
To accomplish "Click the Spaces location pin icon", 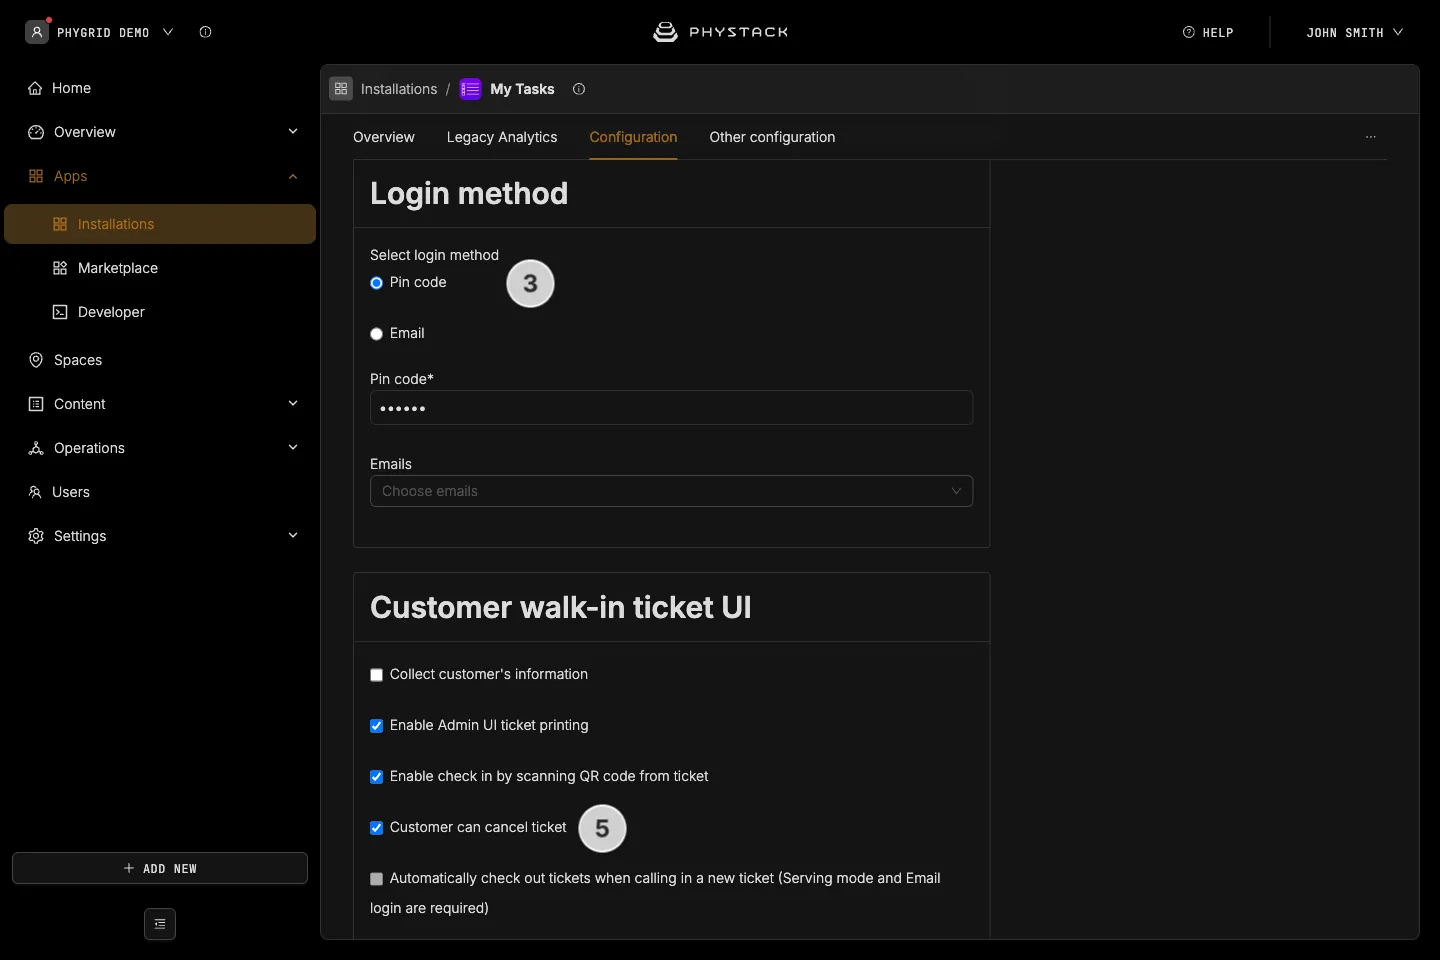I will point(36,360).
